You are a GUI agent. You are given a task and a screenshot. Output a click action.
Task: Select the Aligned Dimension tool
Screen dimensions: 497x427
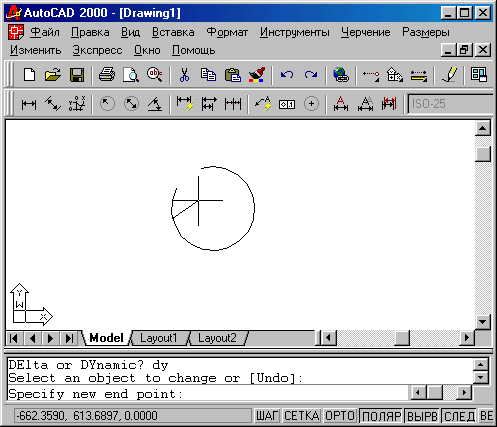[x=53, y=104]
